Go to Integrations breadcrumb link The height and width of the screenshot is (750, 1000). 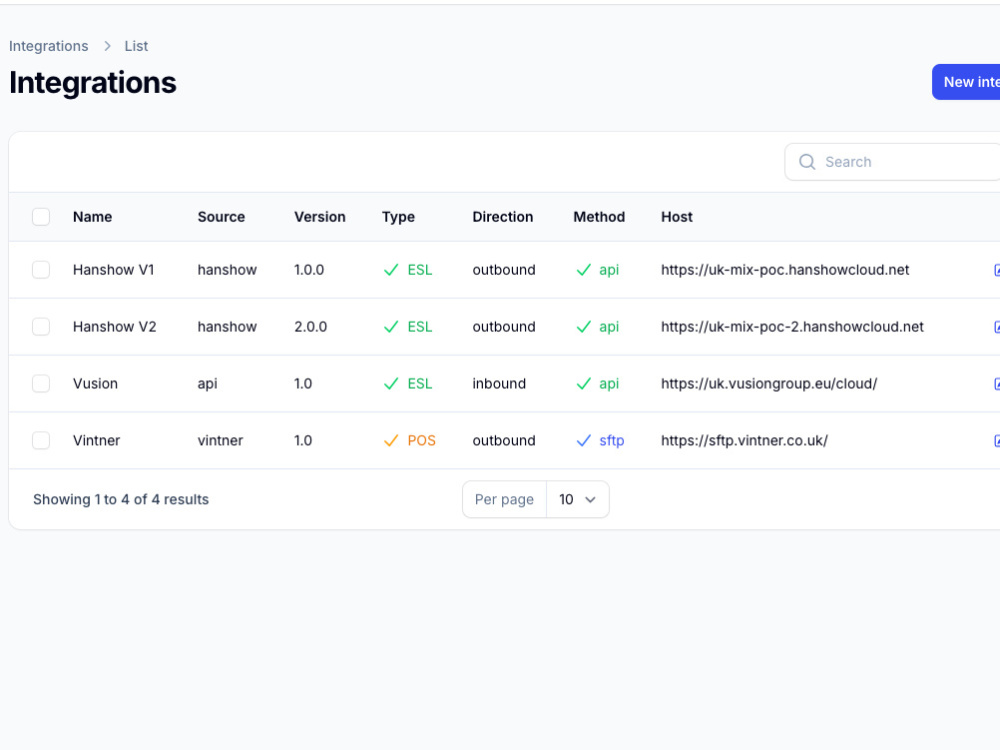[x=48, y=46]
